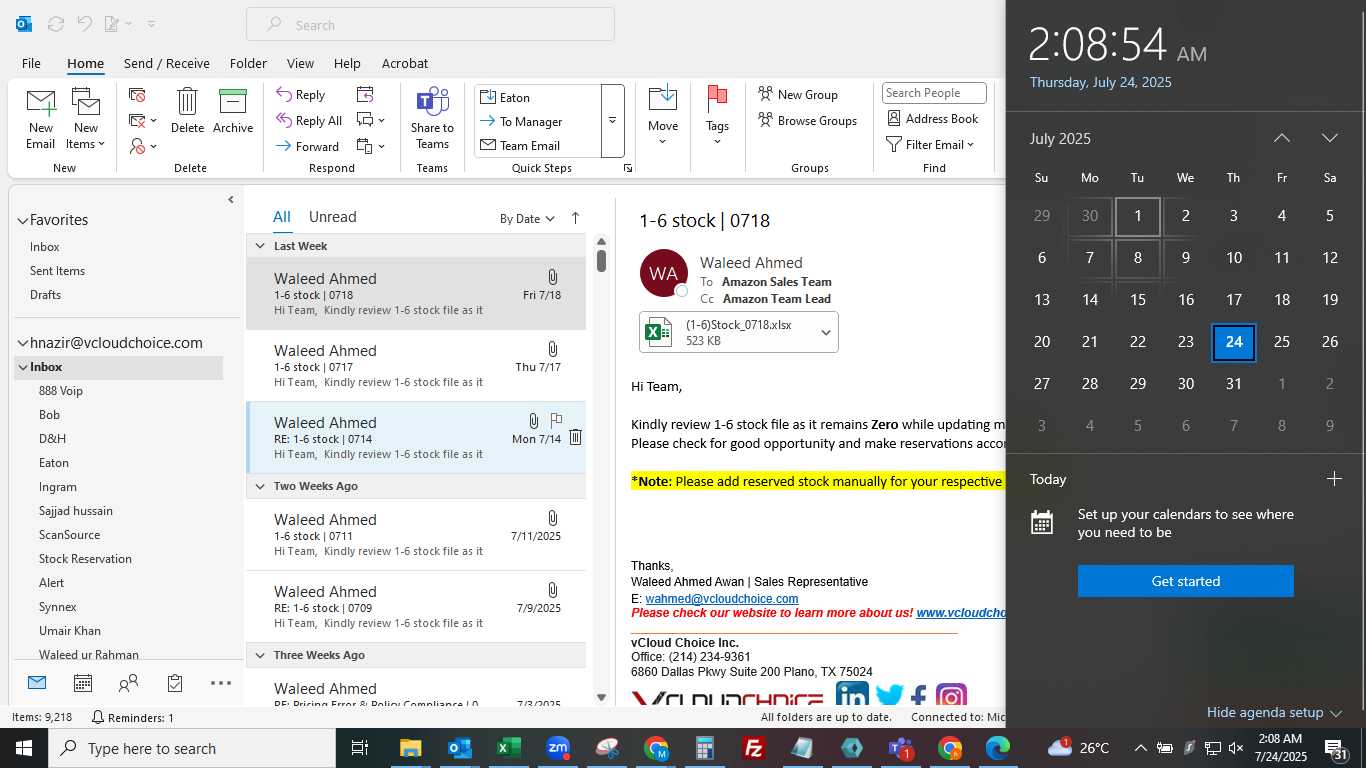
Task: Go to next month in calendar
Action: [1330, 138]
